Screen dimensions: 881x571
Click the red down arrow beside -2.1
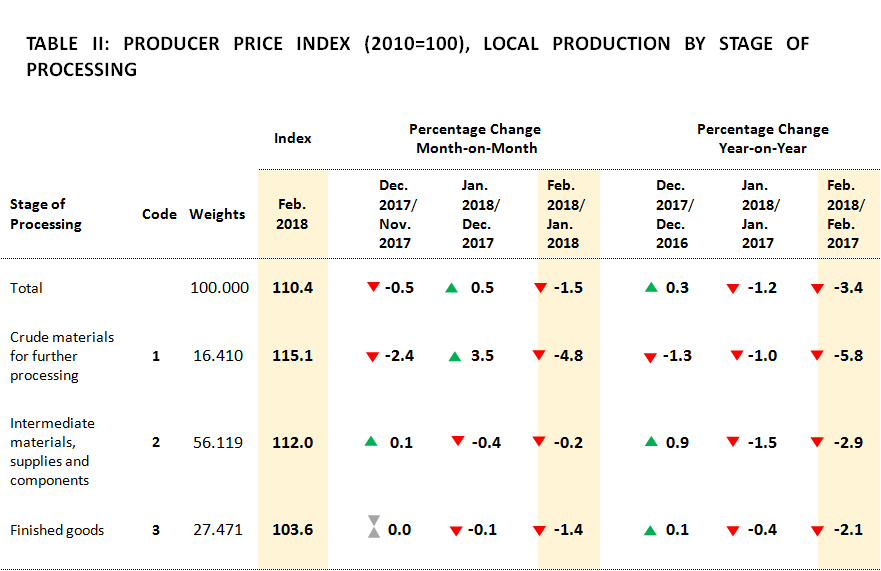[817, 530]
